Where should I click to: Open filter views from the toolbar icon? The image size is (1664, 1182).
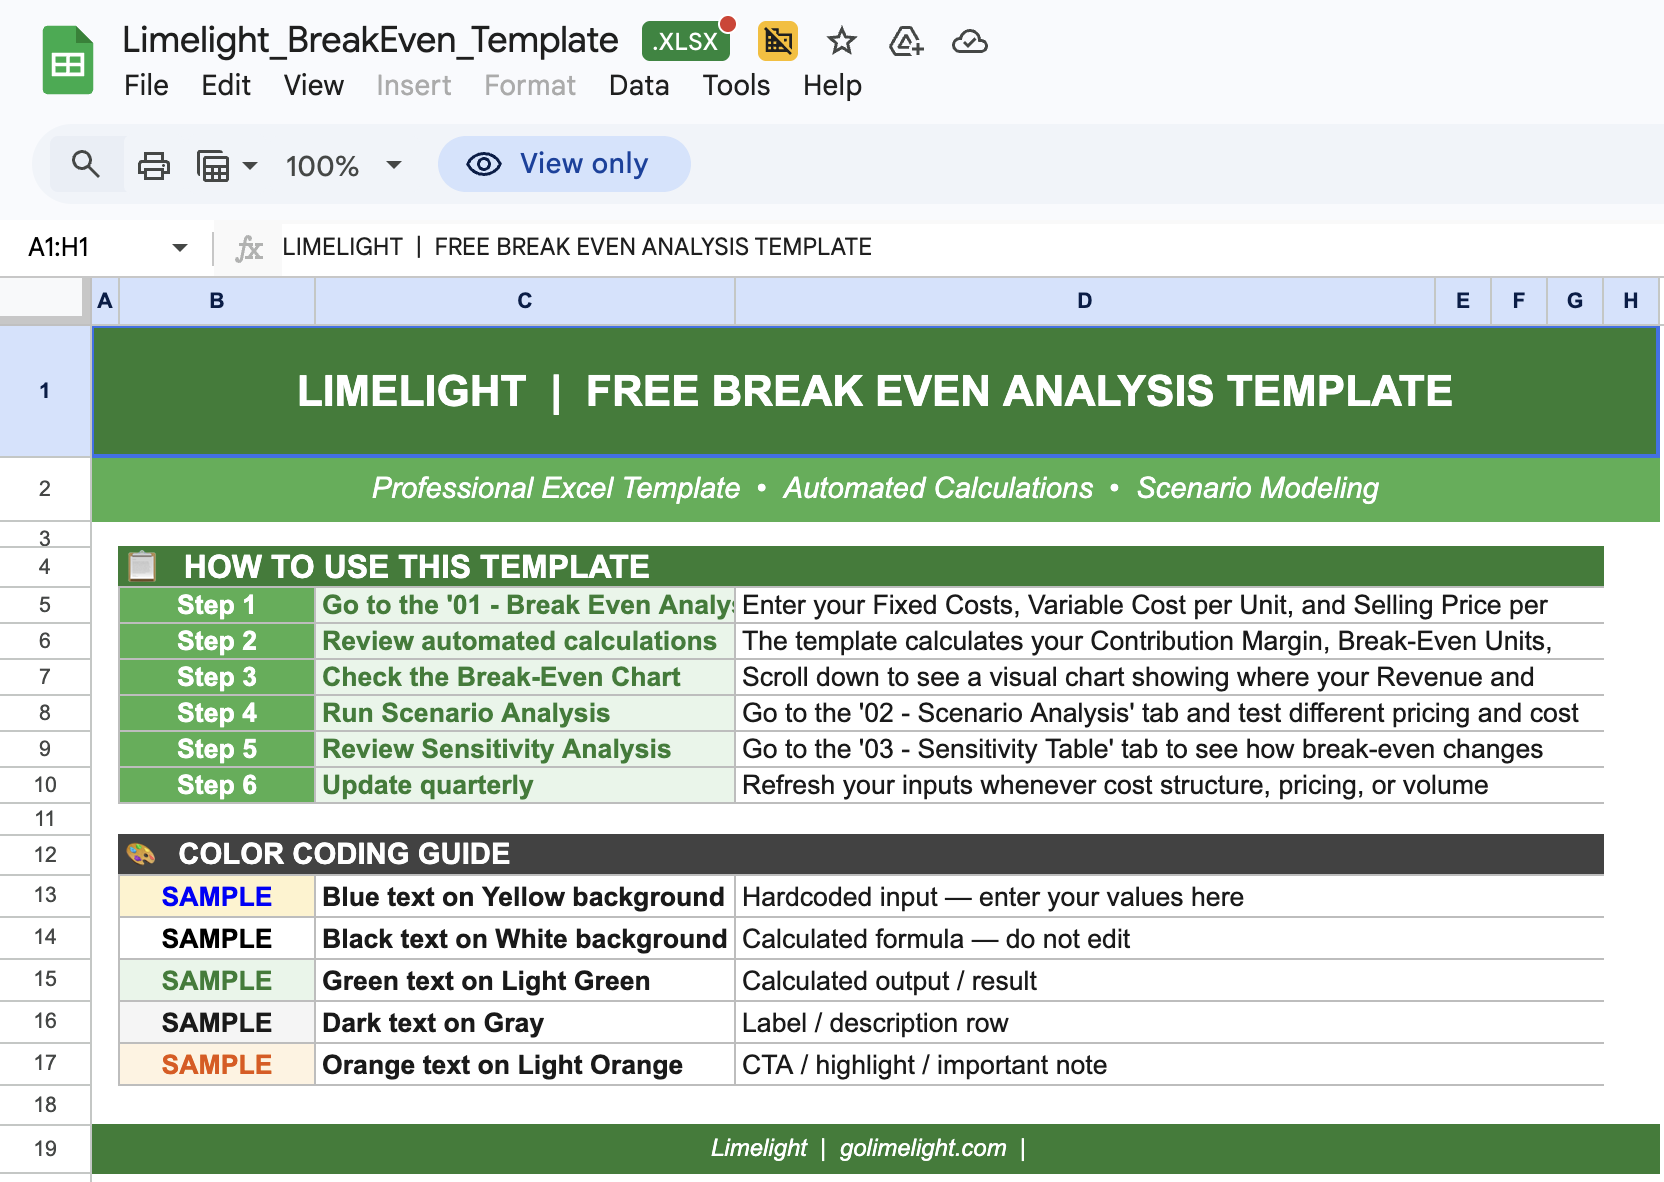click(x=215, y=164)
